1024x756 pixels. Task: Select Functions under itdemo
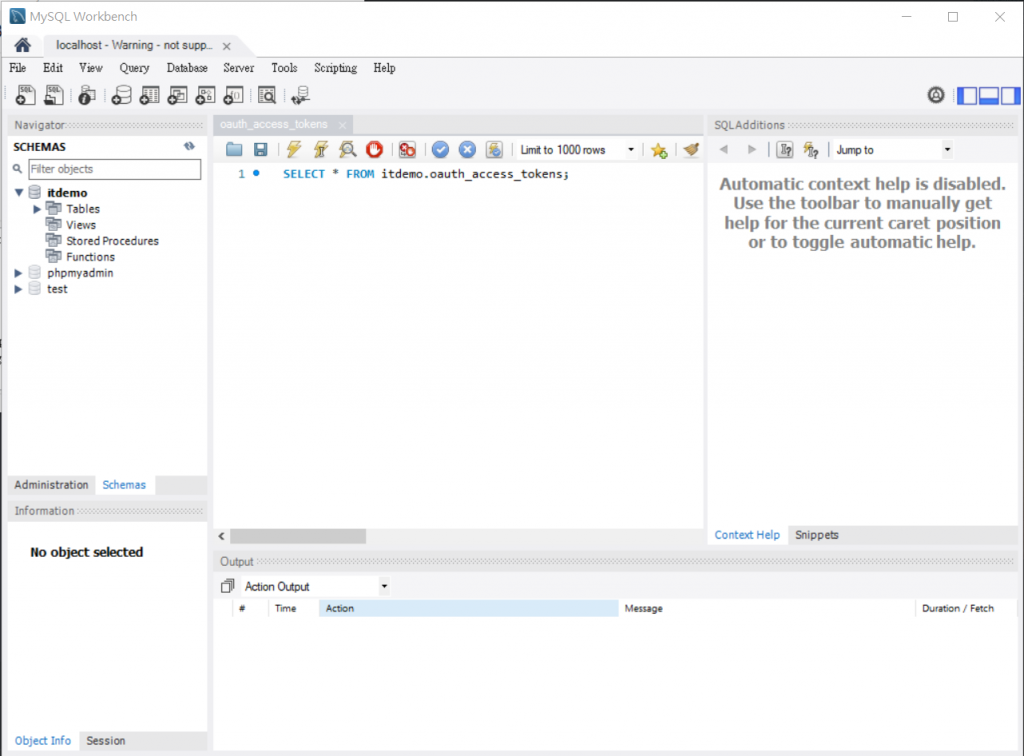click(90, 257)
